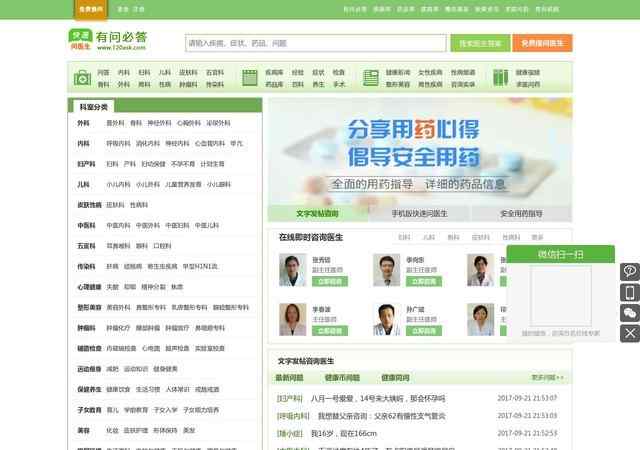Click the mobile phone icon in side floater
The width and height of the screenshot is (640, 450).
pos(630,292)
